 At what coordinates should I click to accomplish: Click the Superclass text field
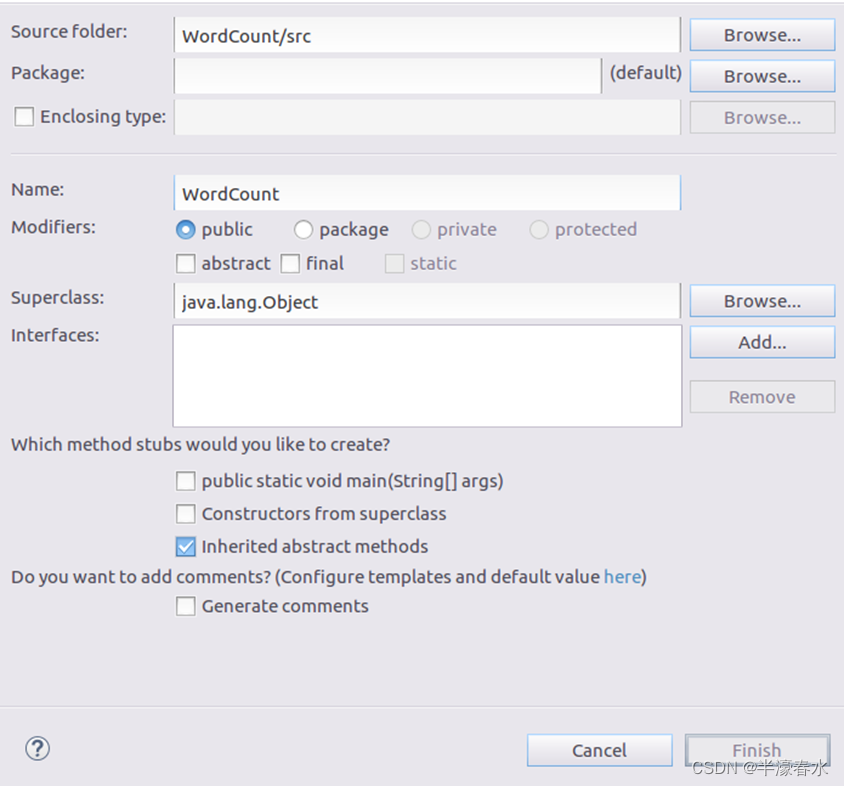point(426,301)
